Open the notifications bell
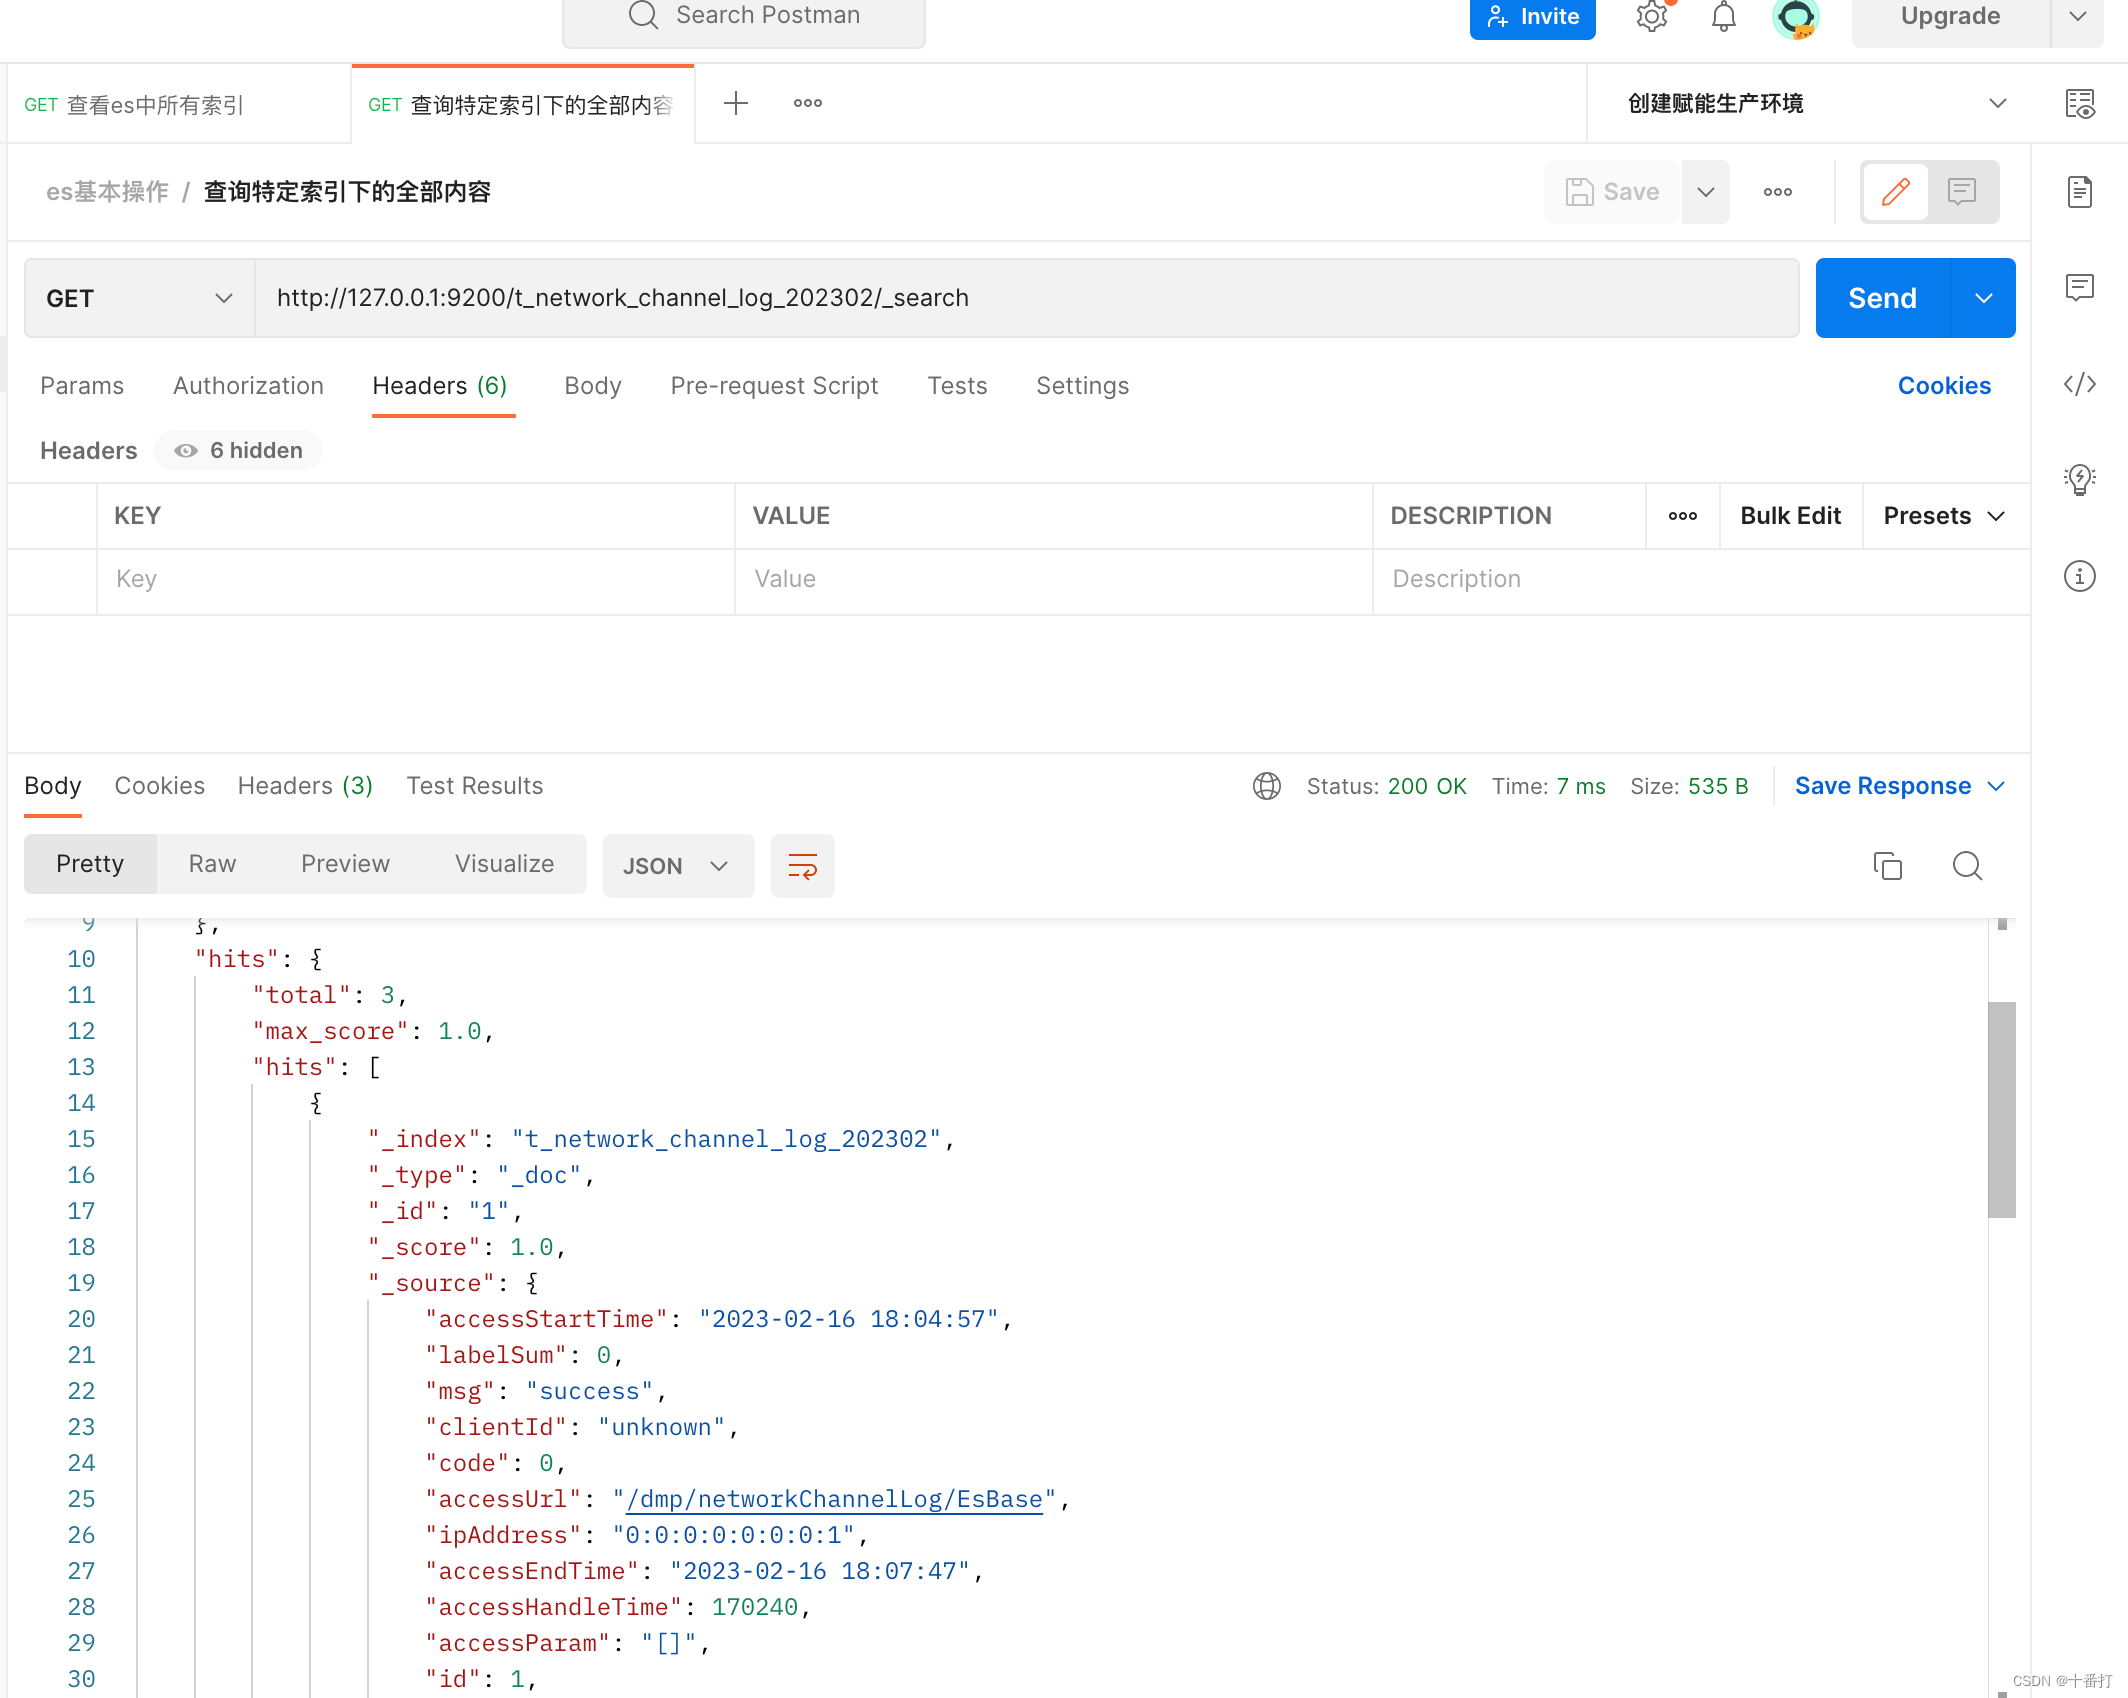The width and height of the screenshot is (2128, 1698). coord(1723,17)
